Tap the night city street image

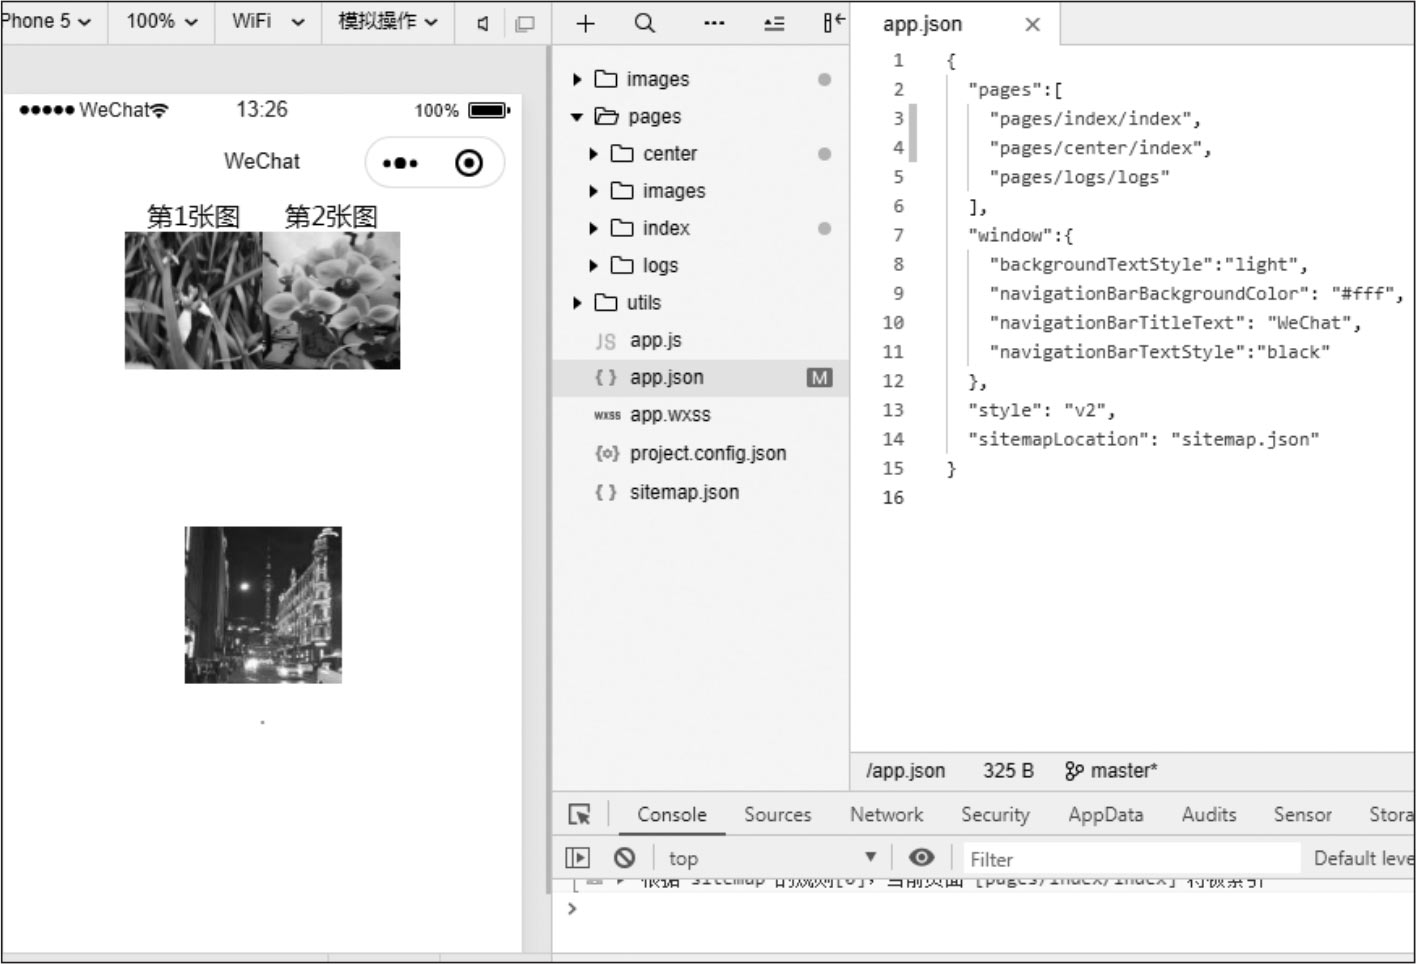coord(263,605)
